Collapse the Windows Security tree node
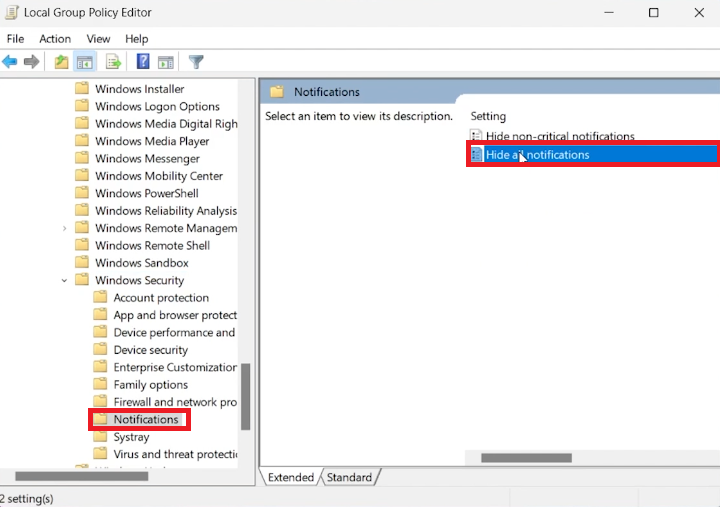The width and height of the screenshot is (720, 507). coord(64,280)
